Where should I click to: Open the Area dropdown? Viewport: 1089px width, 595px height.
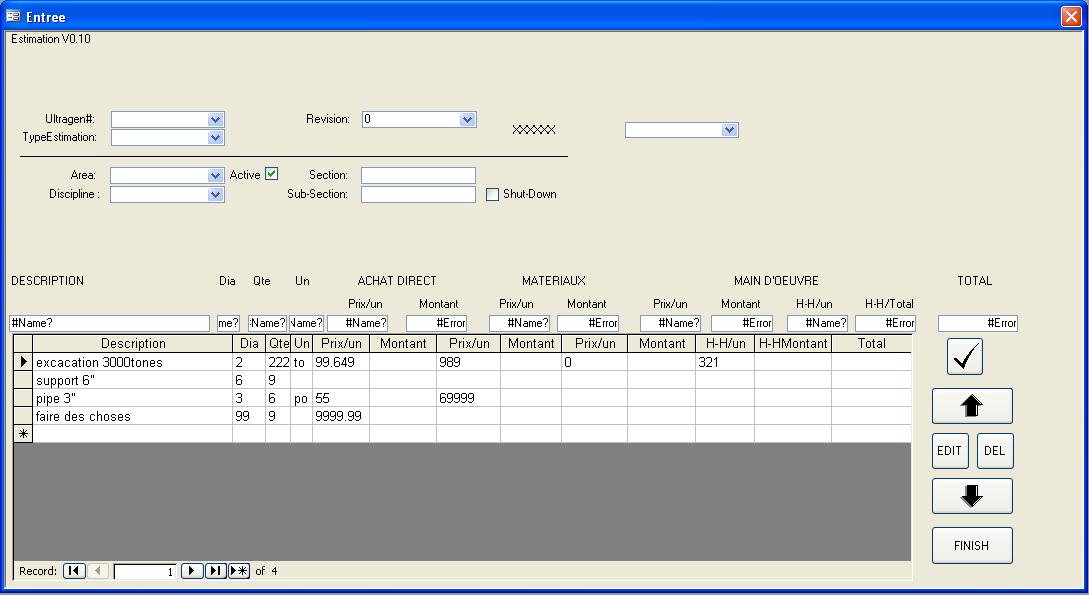215,176
